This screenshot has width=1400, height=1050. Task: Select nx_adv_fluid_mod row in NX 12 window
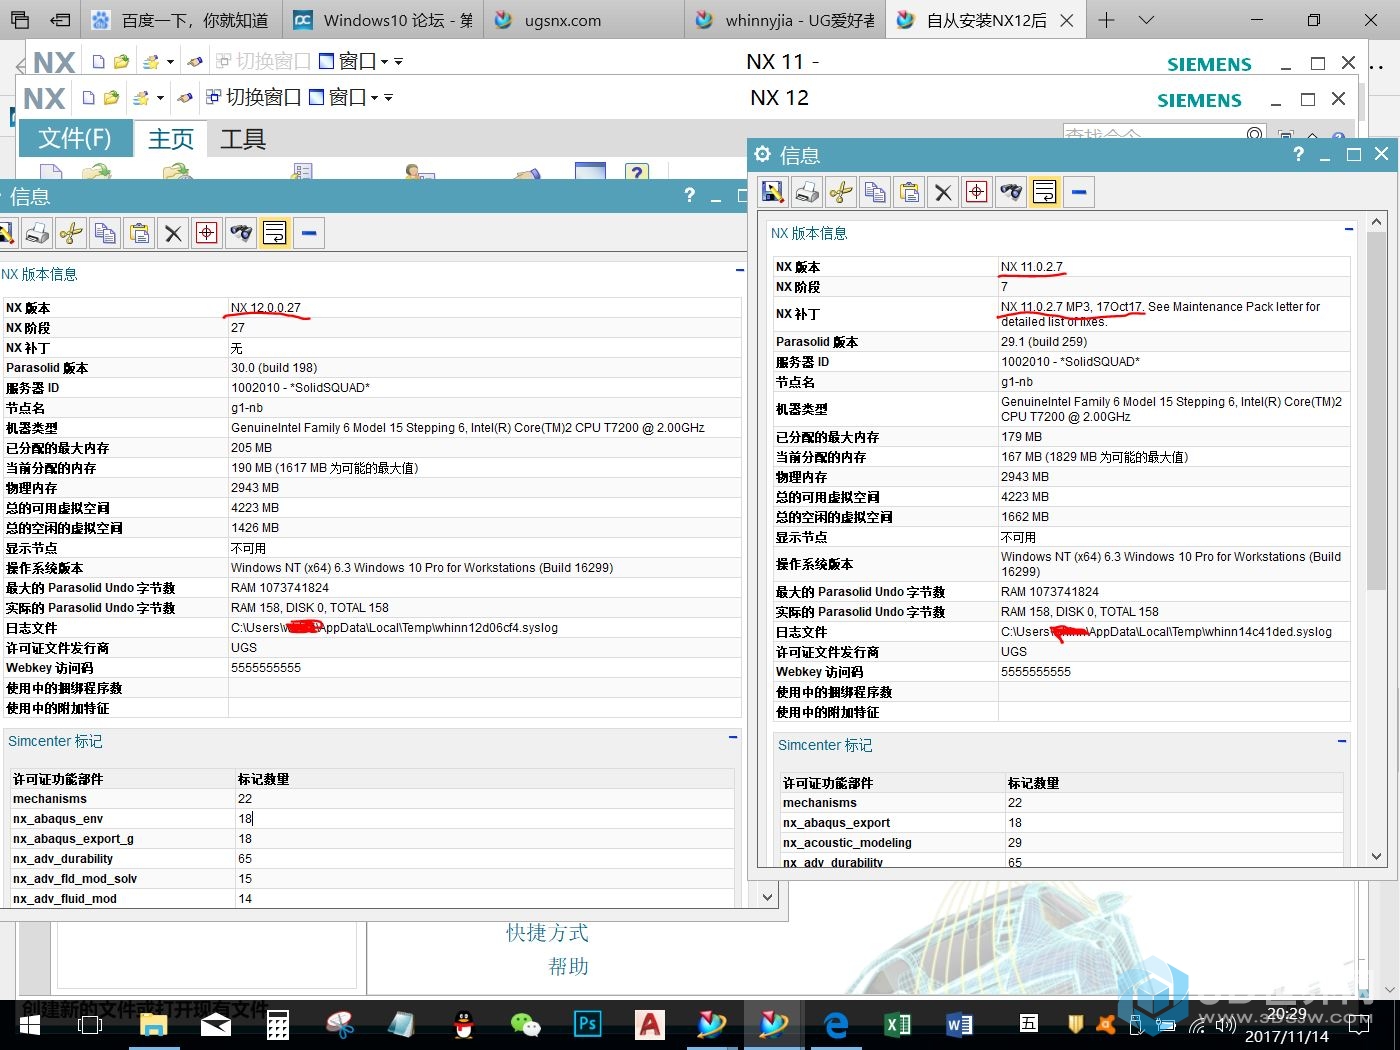click(371, 899)
